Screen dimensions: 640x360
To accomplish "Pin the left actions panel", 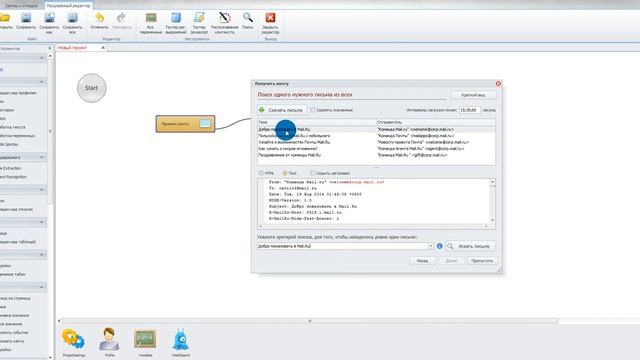I will [x=50, y=48].
